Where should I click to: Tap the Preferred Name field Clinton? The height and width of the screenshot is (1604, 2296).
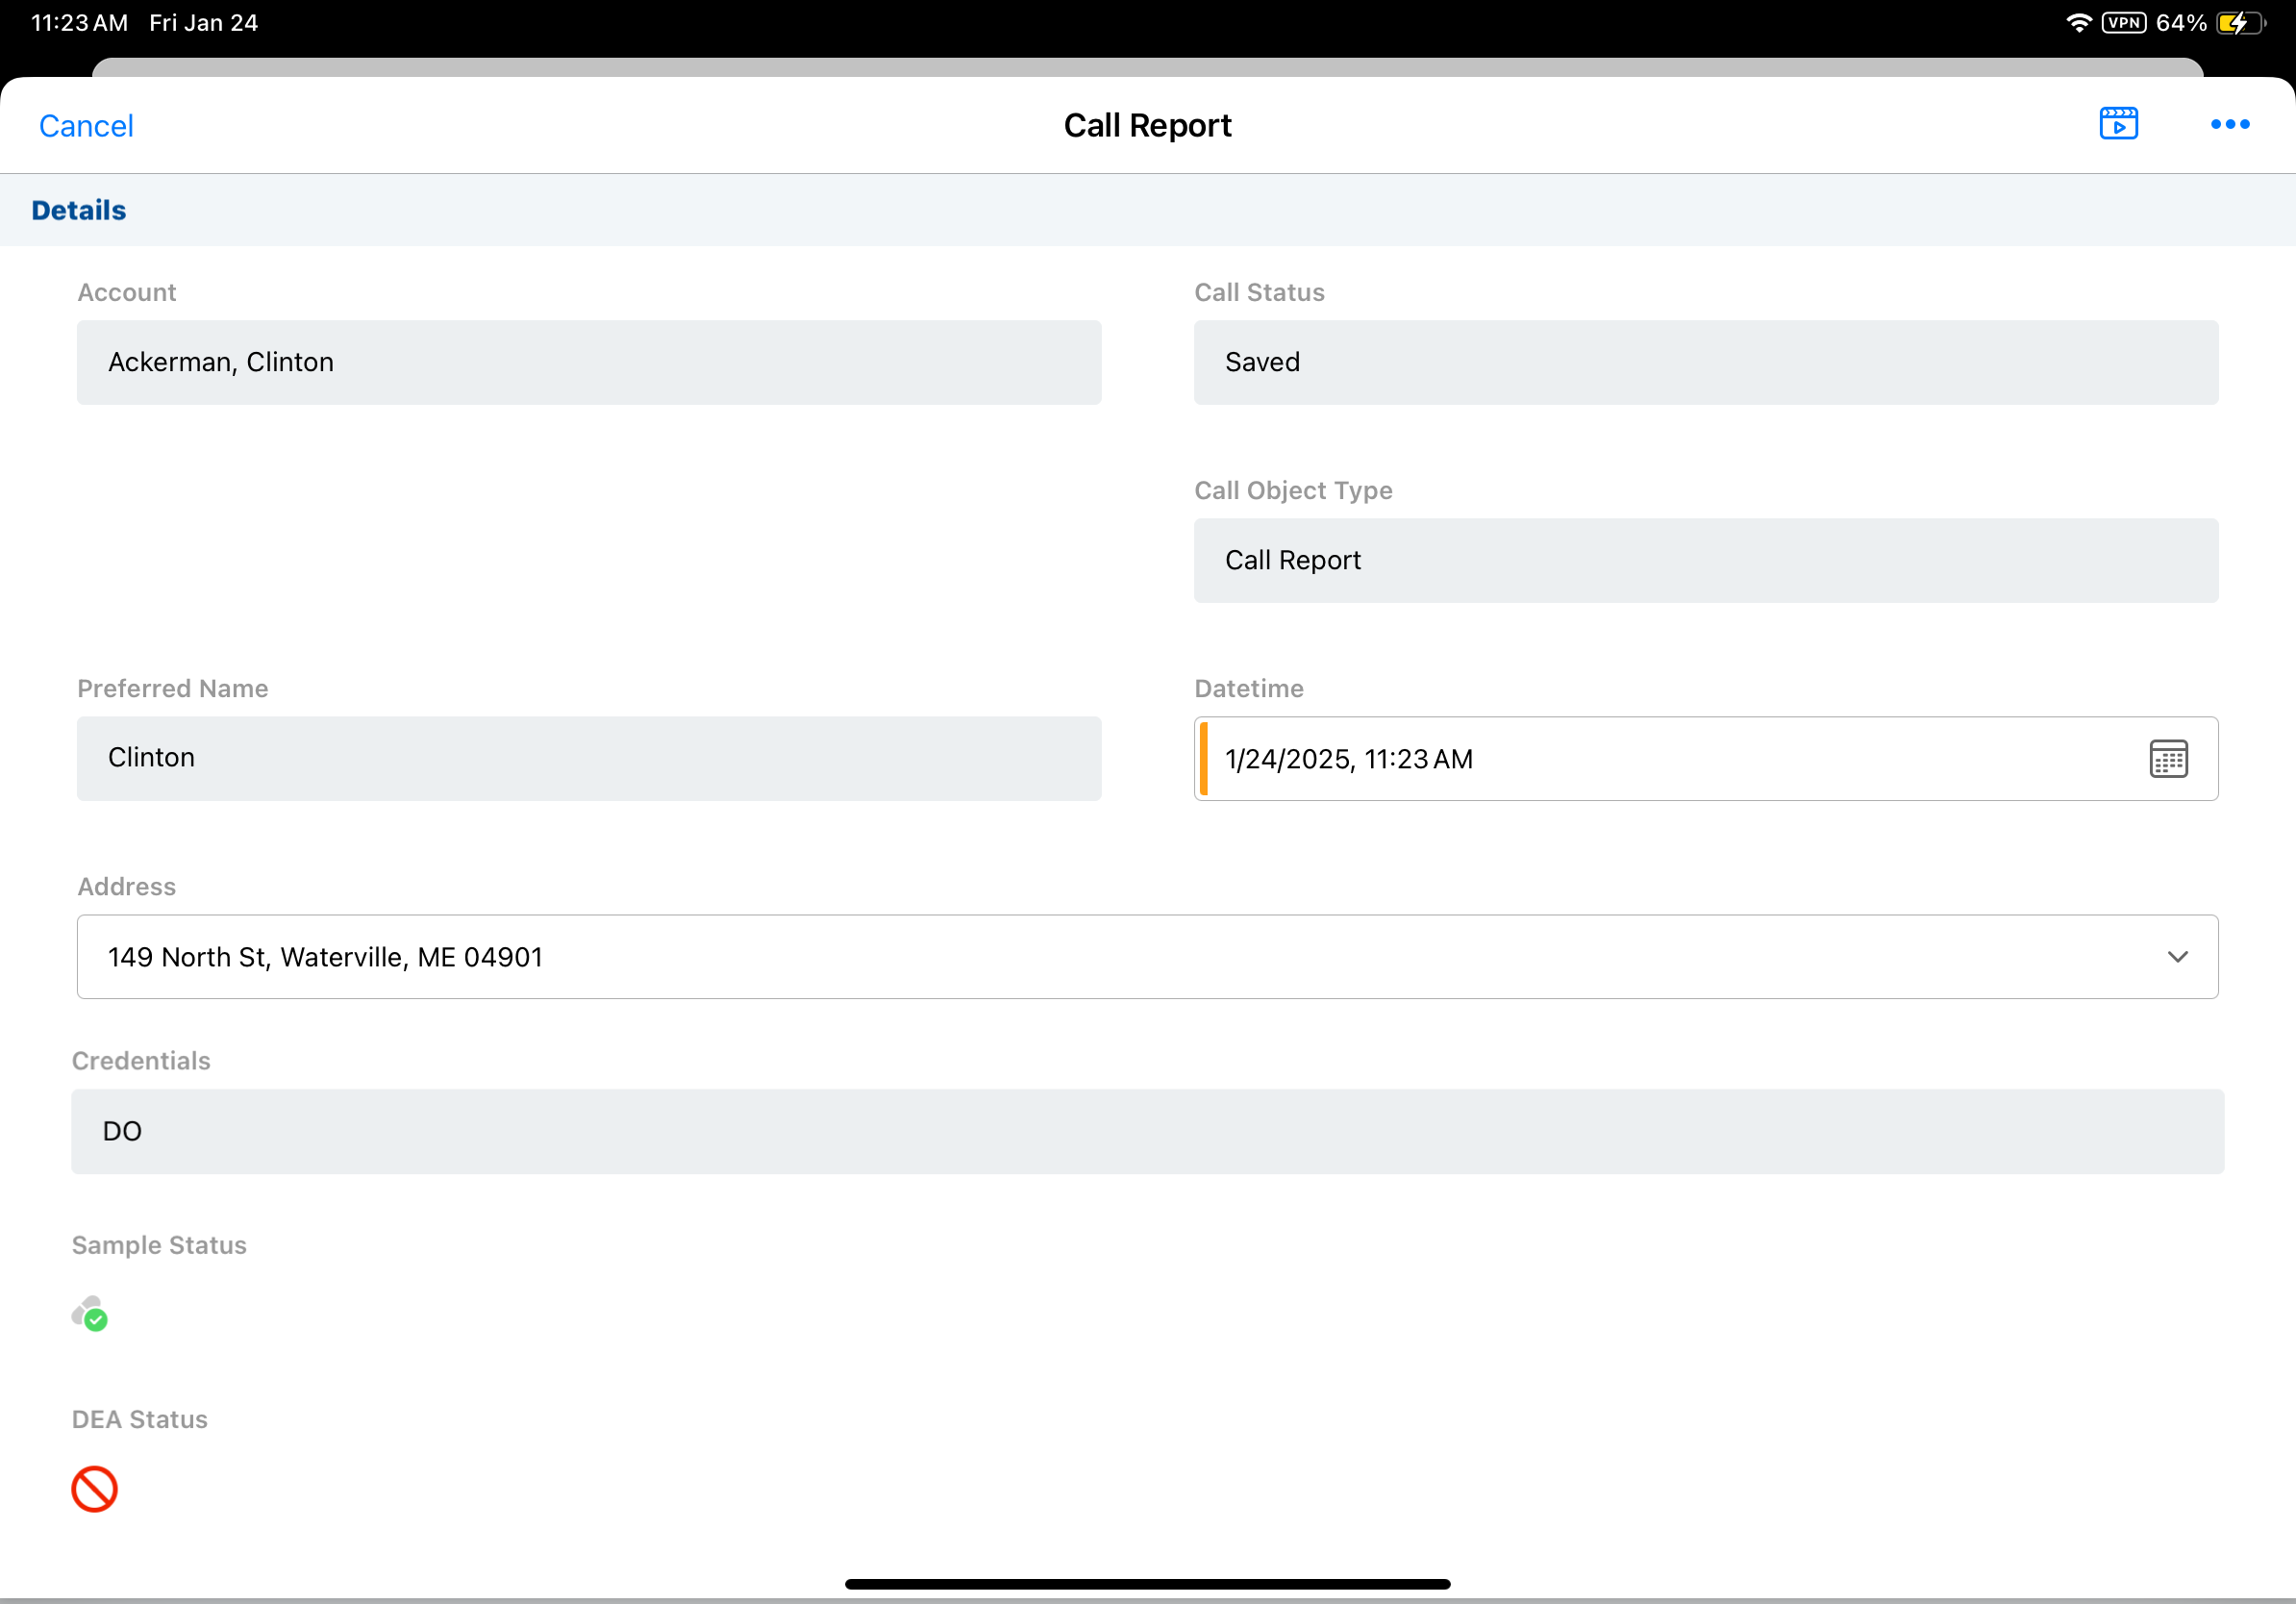pos(589,758)
